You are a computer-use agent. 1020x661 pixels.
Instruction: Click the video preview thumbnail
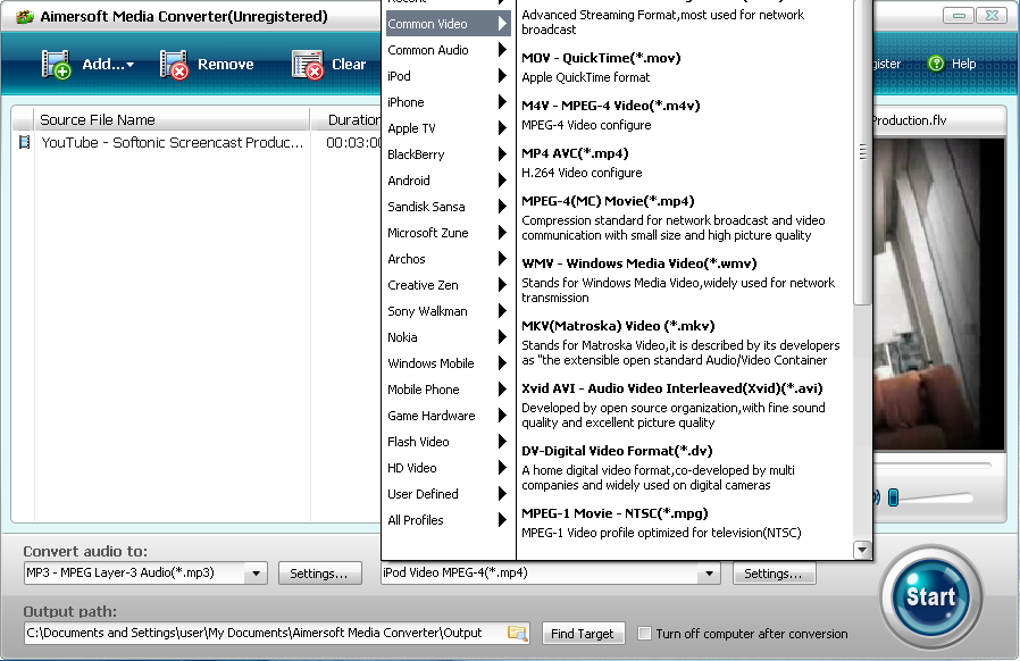[x=939, y=293]
